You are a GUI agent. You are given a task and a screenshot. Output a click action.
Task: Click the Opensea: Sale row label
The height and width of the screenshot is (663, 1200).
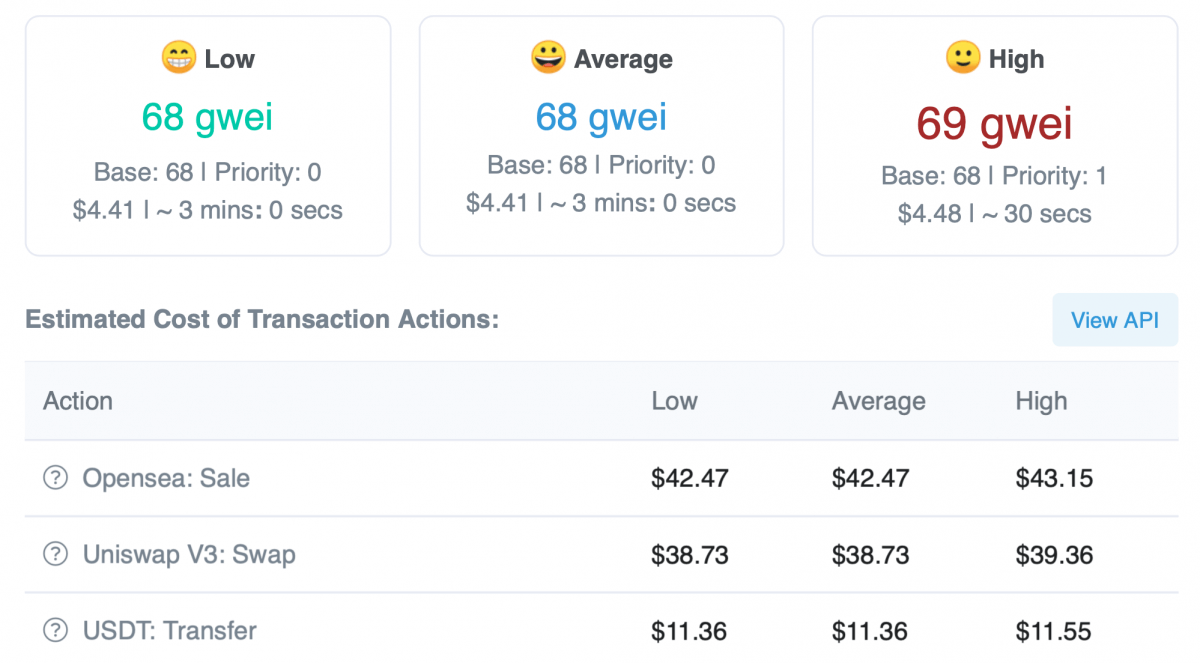coord(166,478)
